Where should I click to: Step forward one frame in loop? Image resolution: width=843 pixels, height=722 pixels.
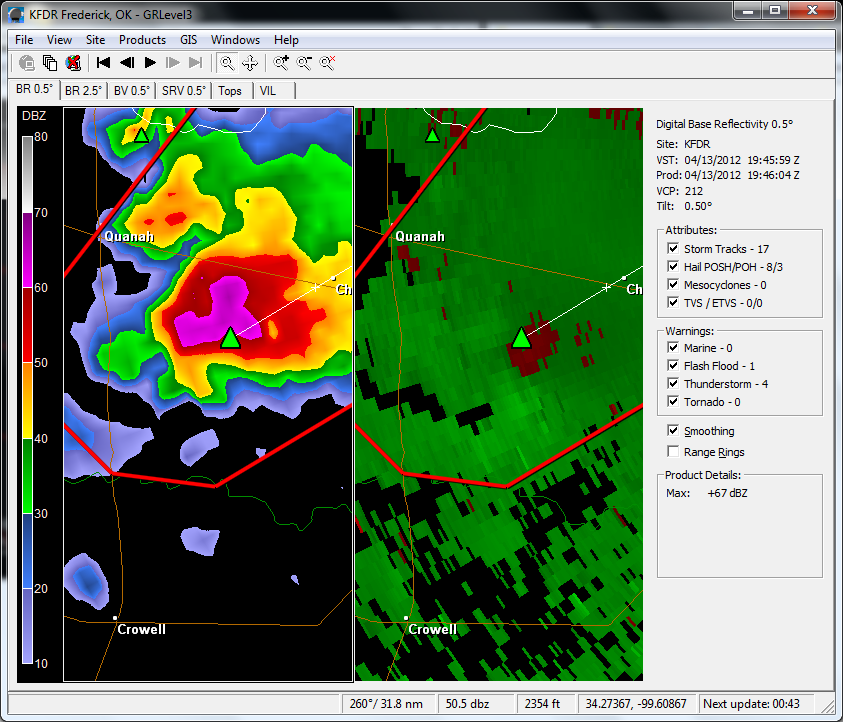click(173, 63)
